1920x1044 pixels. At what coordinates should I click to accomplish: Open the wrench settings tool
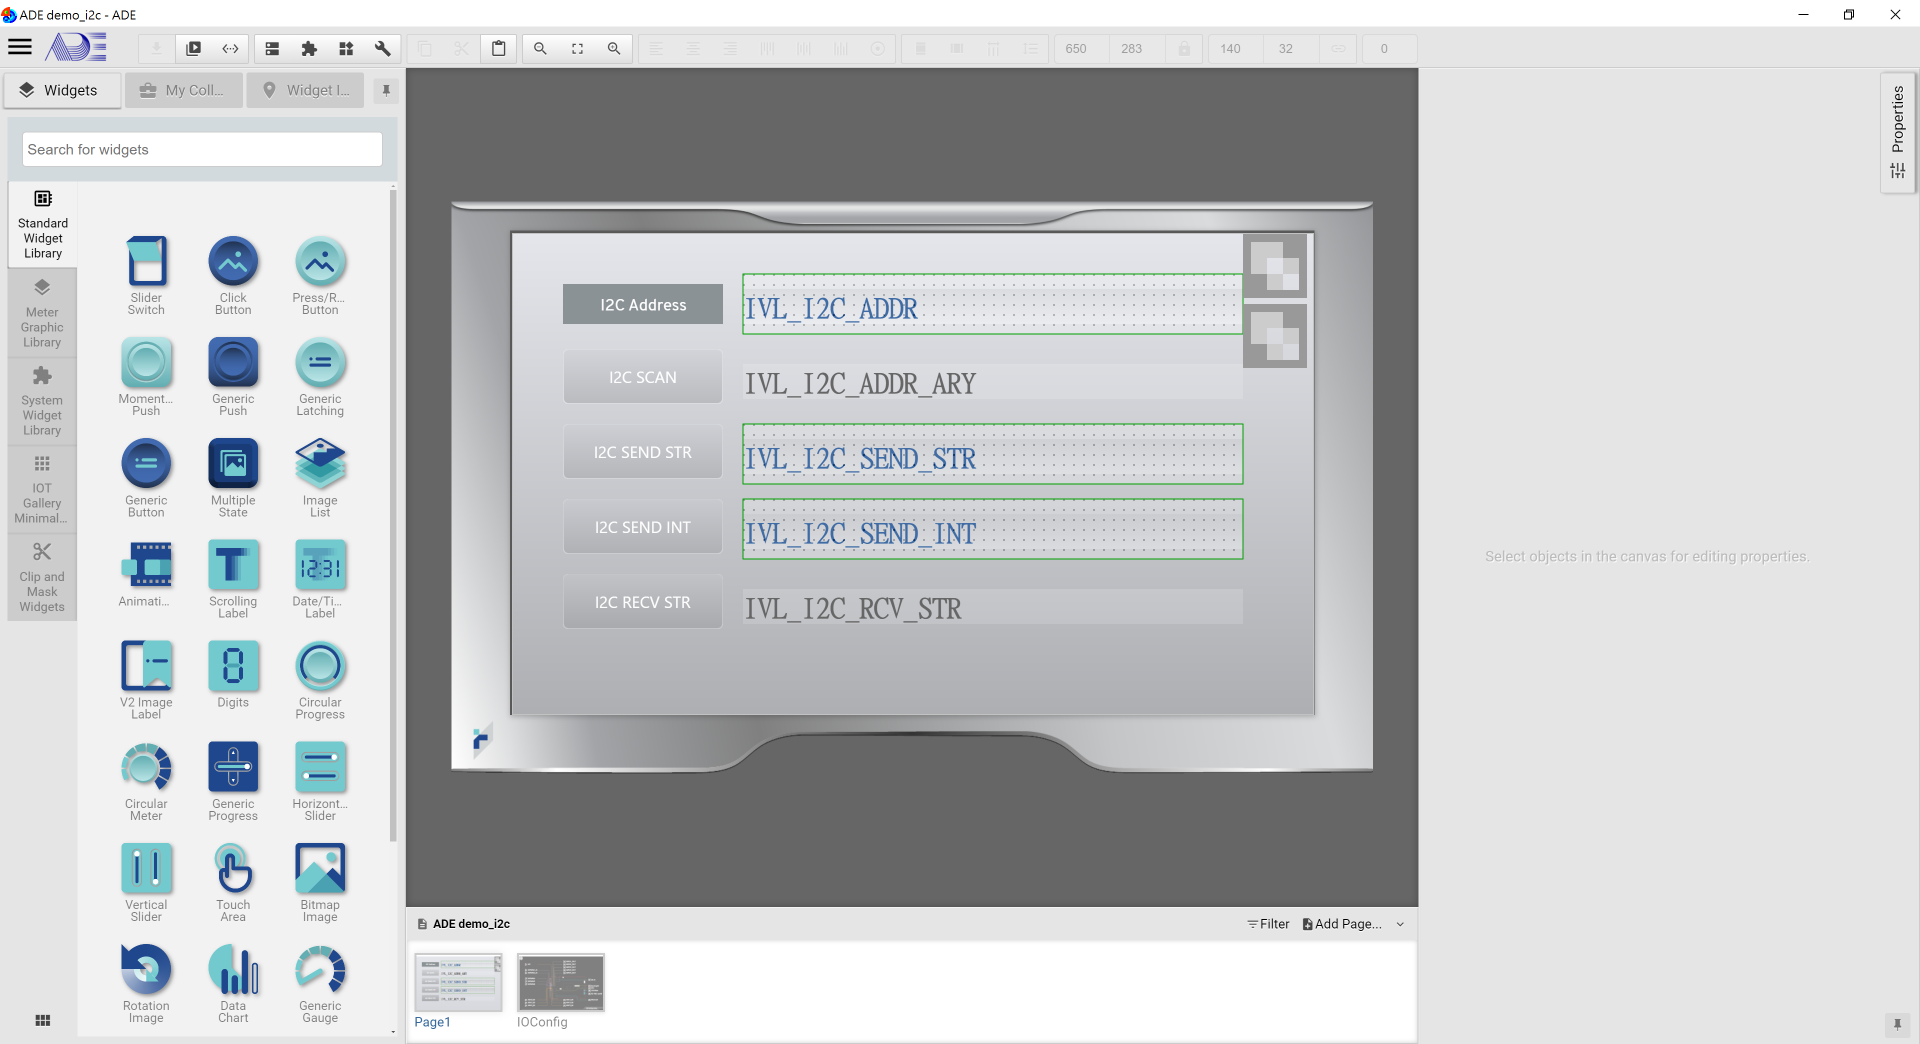382,48
